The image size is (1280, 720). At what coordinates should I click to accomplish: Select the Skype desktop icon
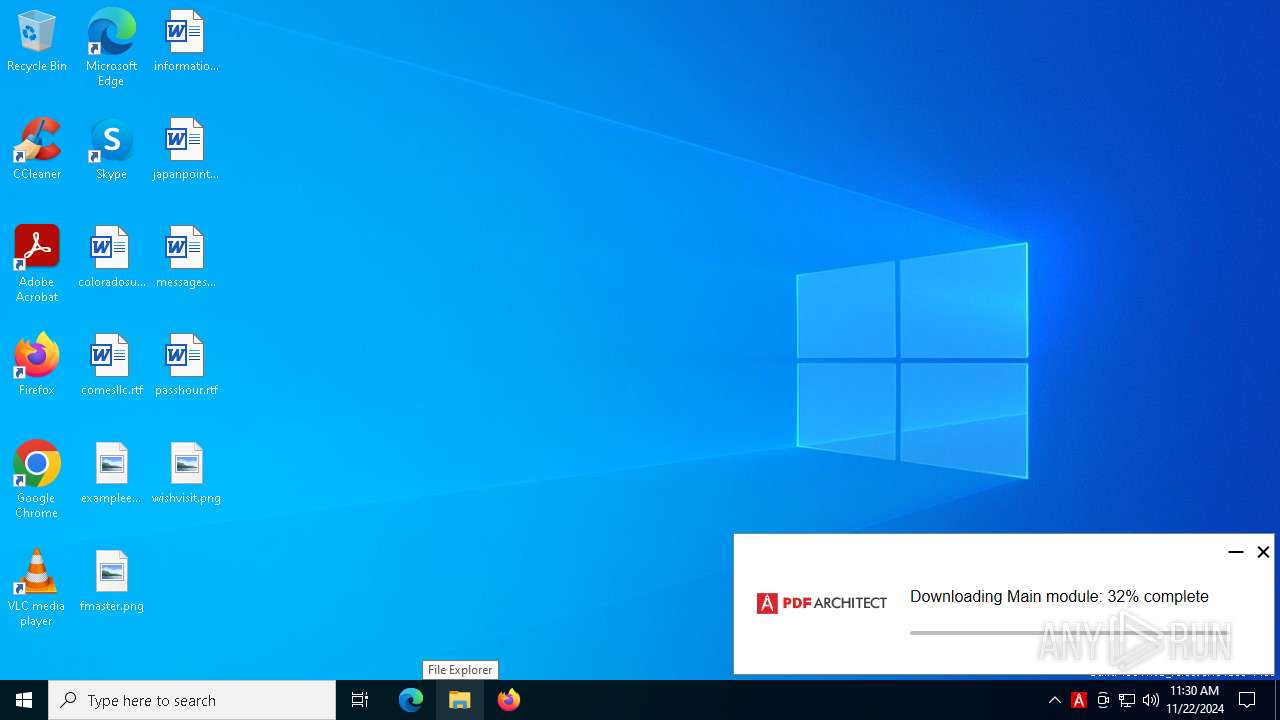111,150
